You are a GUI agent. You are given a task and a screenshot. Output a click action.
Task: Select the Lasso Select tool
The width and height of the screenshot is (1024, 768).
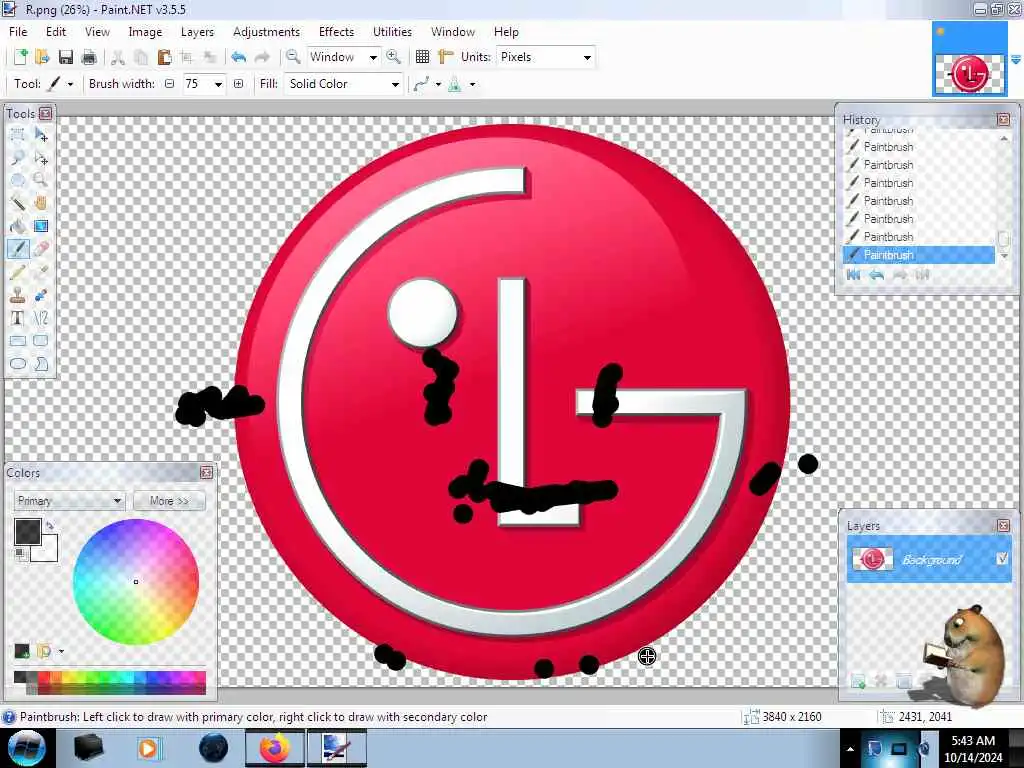pos(18,158)
